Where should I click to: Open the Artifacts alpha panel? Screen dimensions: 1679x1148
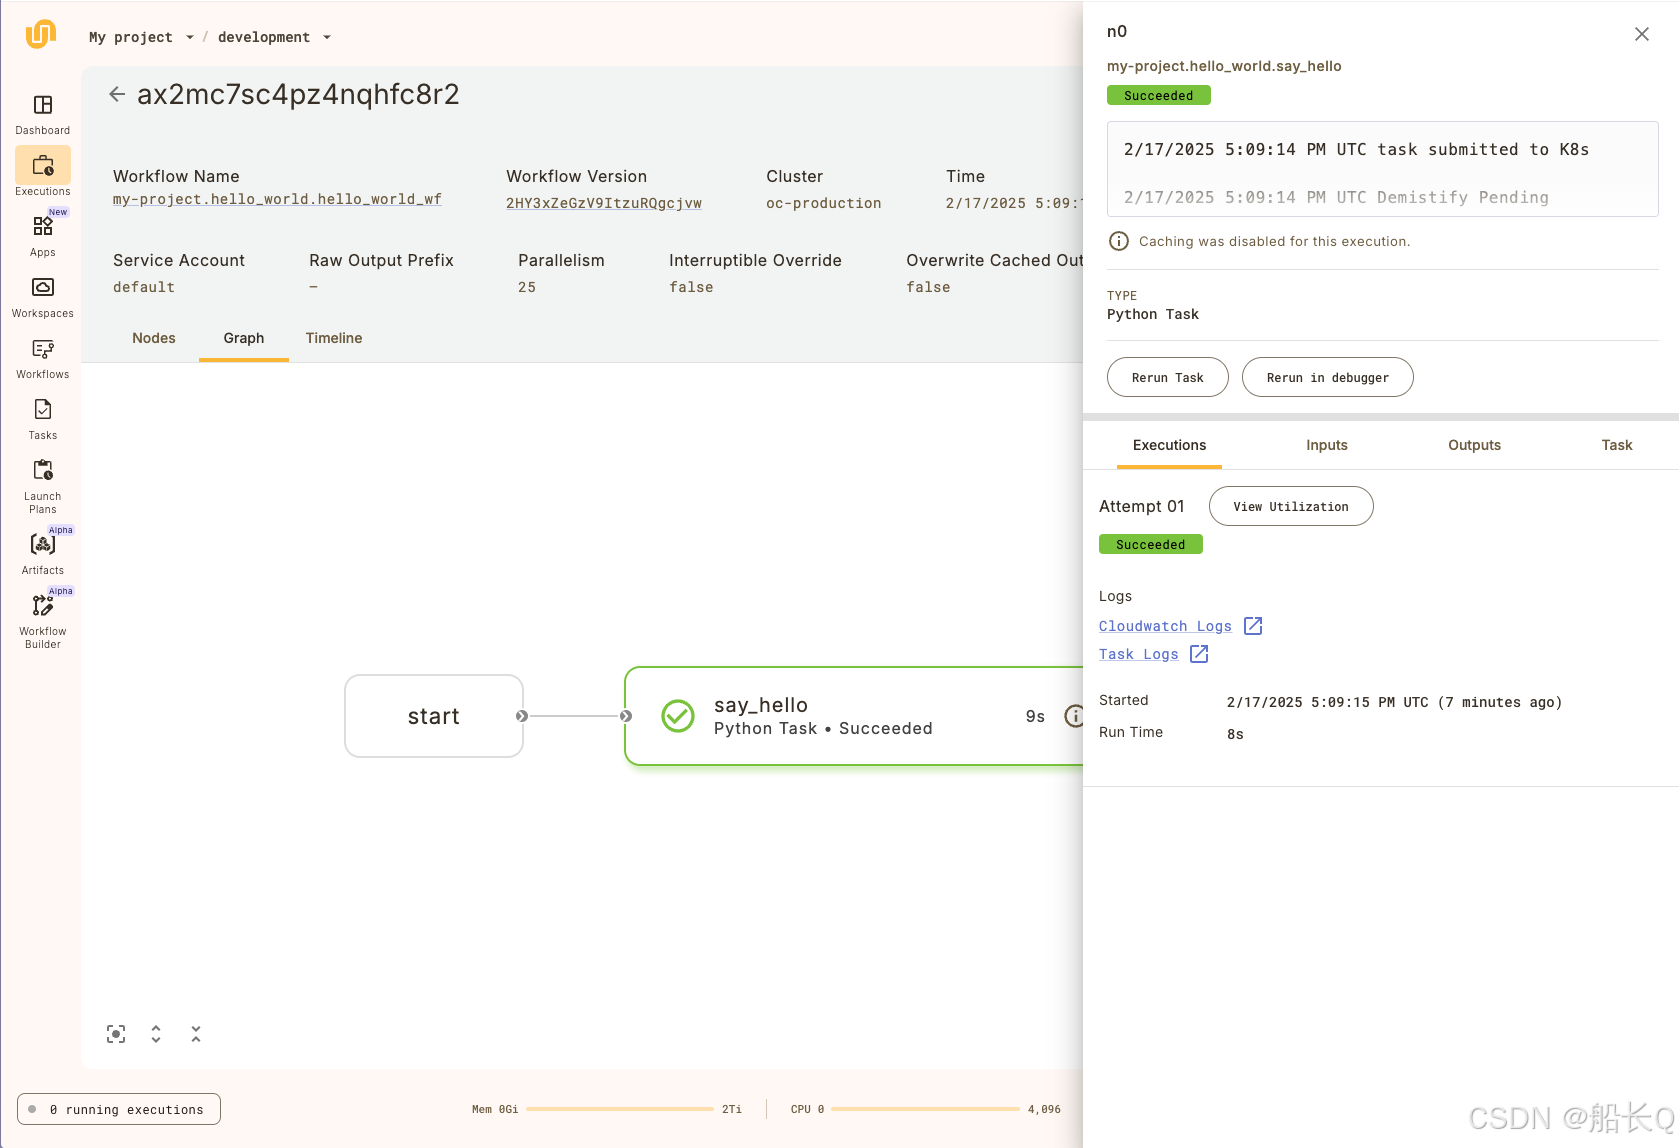click(42, 550)
